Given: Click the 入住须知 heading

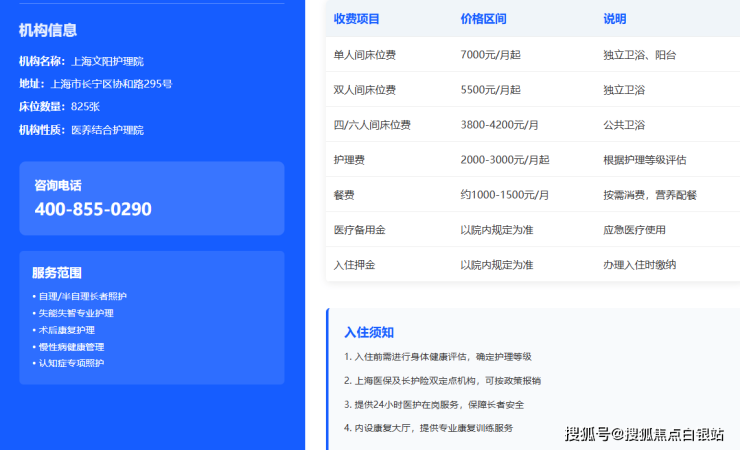Looking at the screenshot, I should point(369,333).
